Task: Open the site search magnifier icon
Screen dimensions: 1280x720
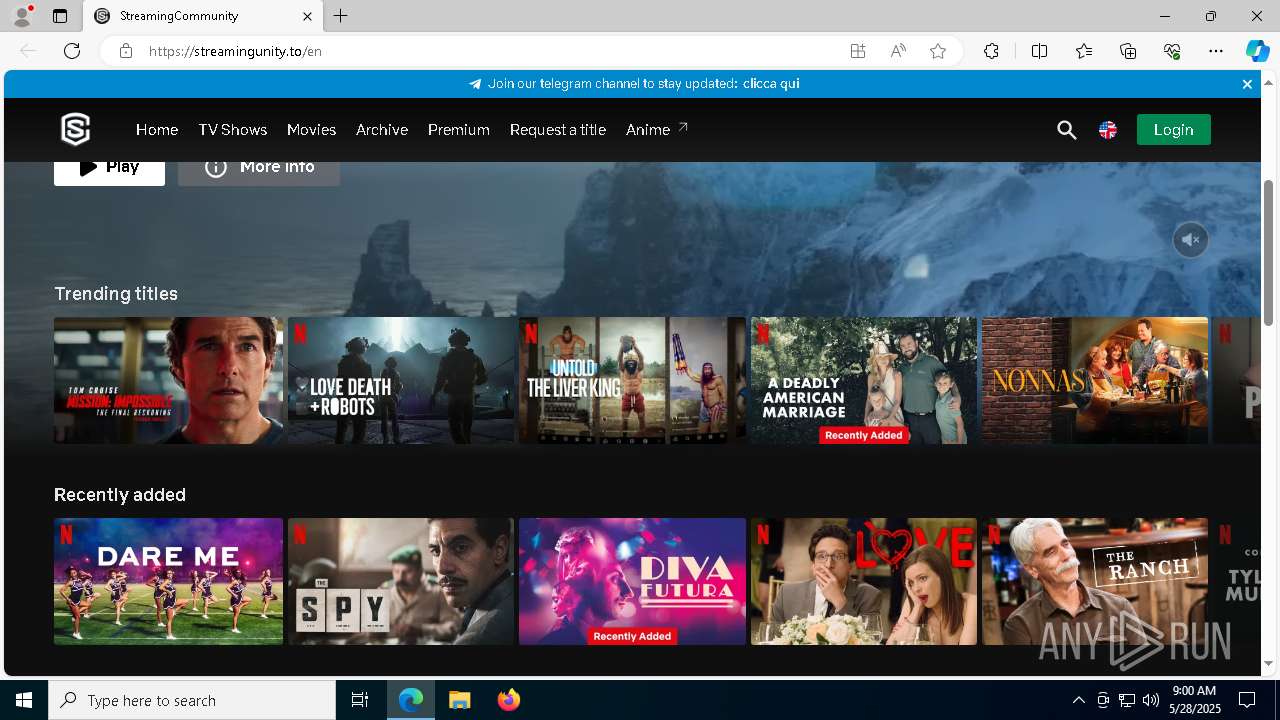Action: coord(1067,130)
